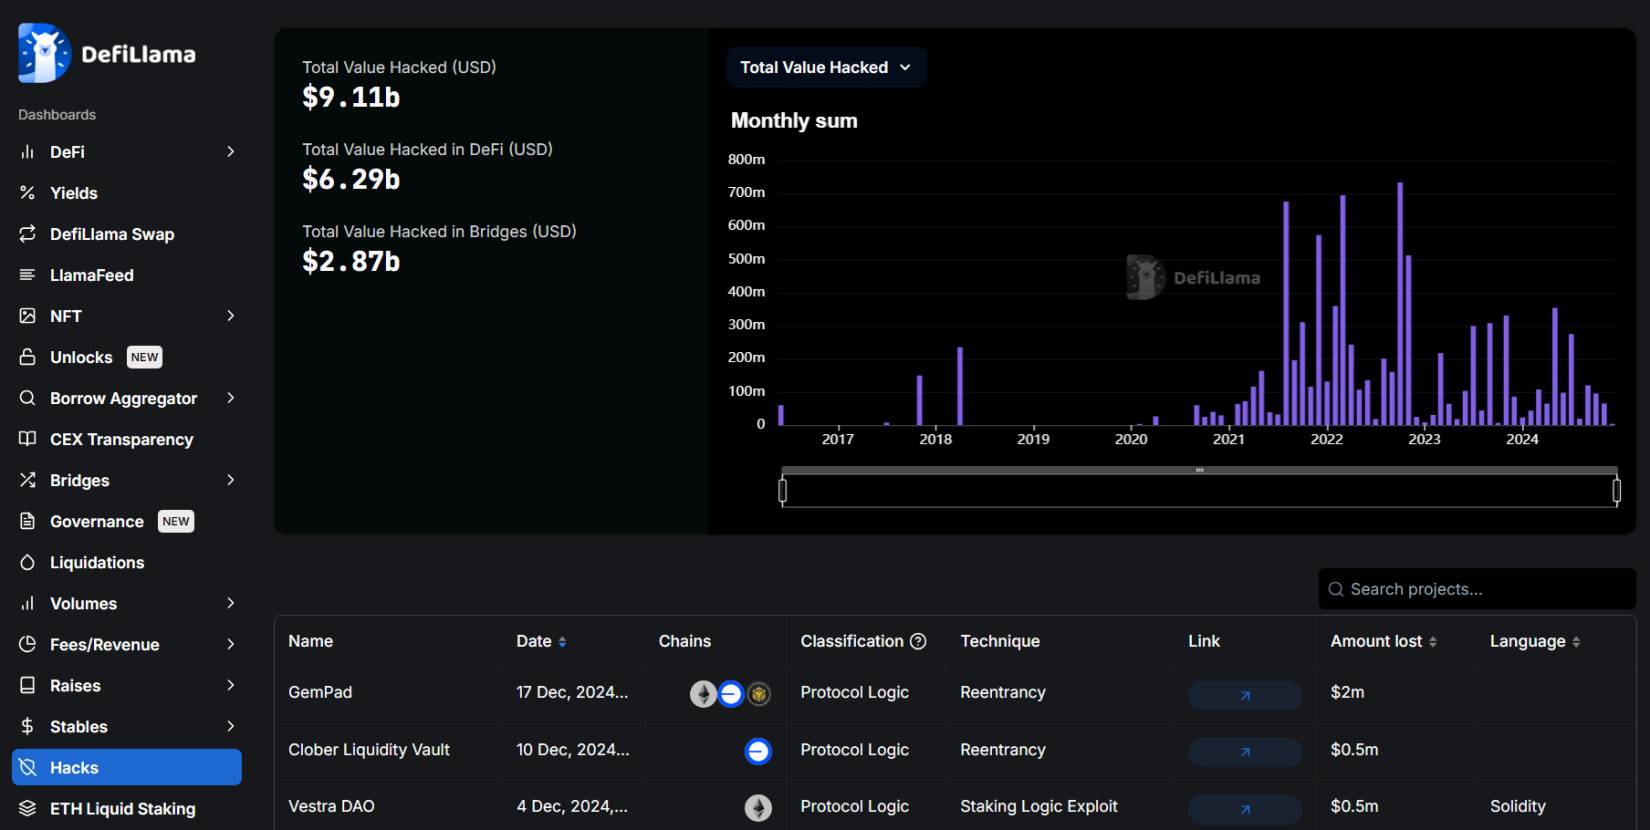Click the ETH Liquid Staking layers icon
This screenshot has height=830, width=1650.
point(28,809)
